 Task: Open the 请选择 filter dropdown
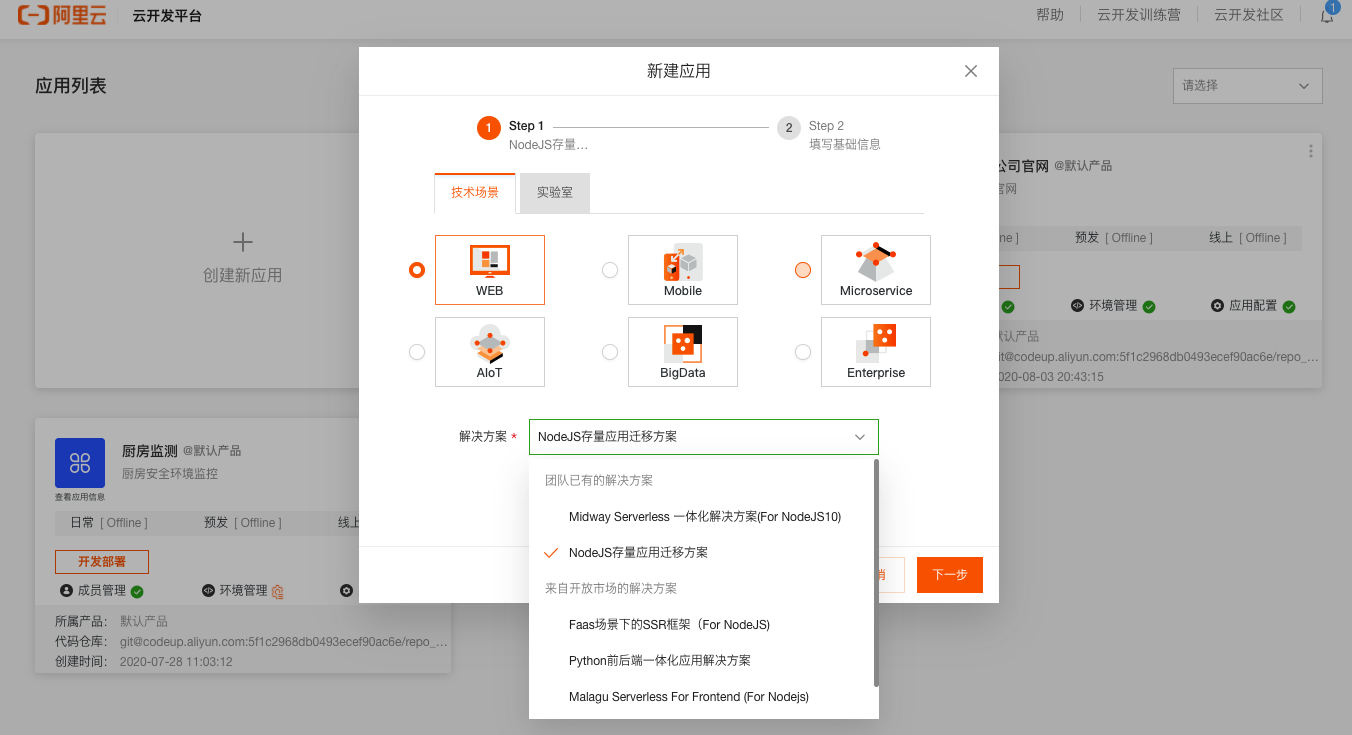coord(1246,86)
